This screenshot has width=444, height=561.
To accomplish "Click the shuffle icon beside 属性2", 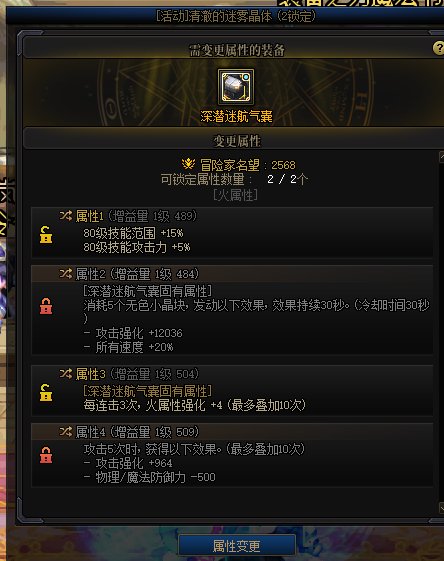I will (x=66, y=274).
